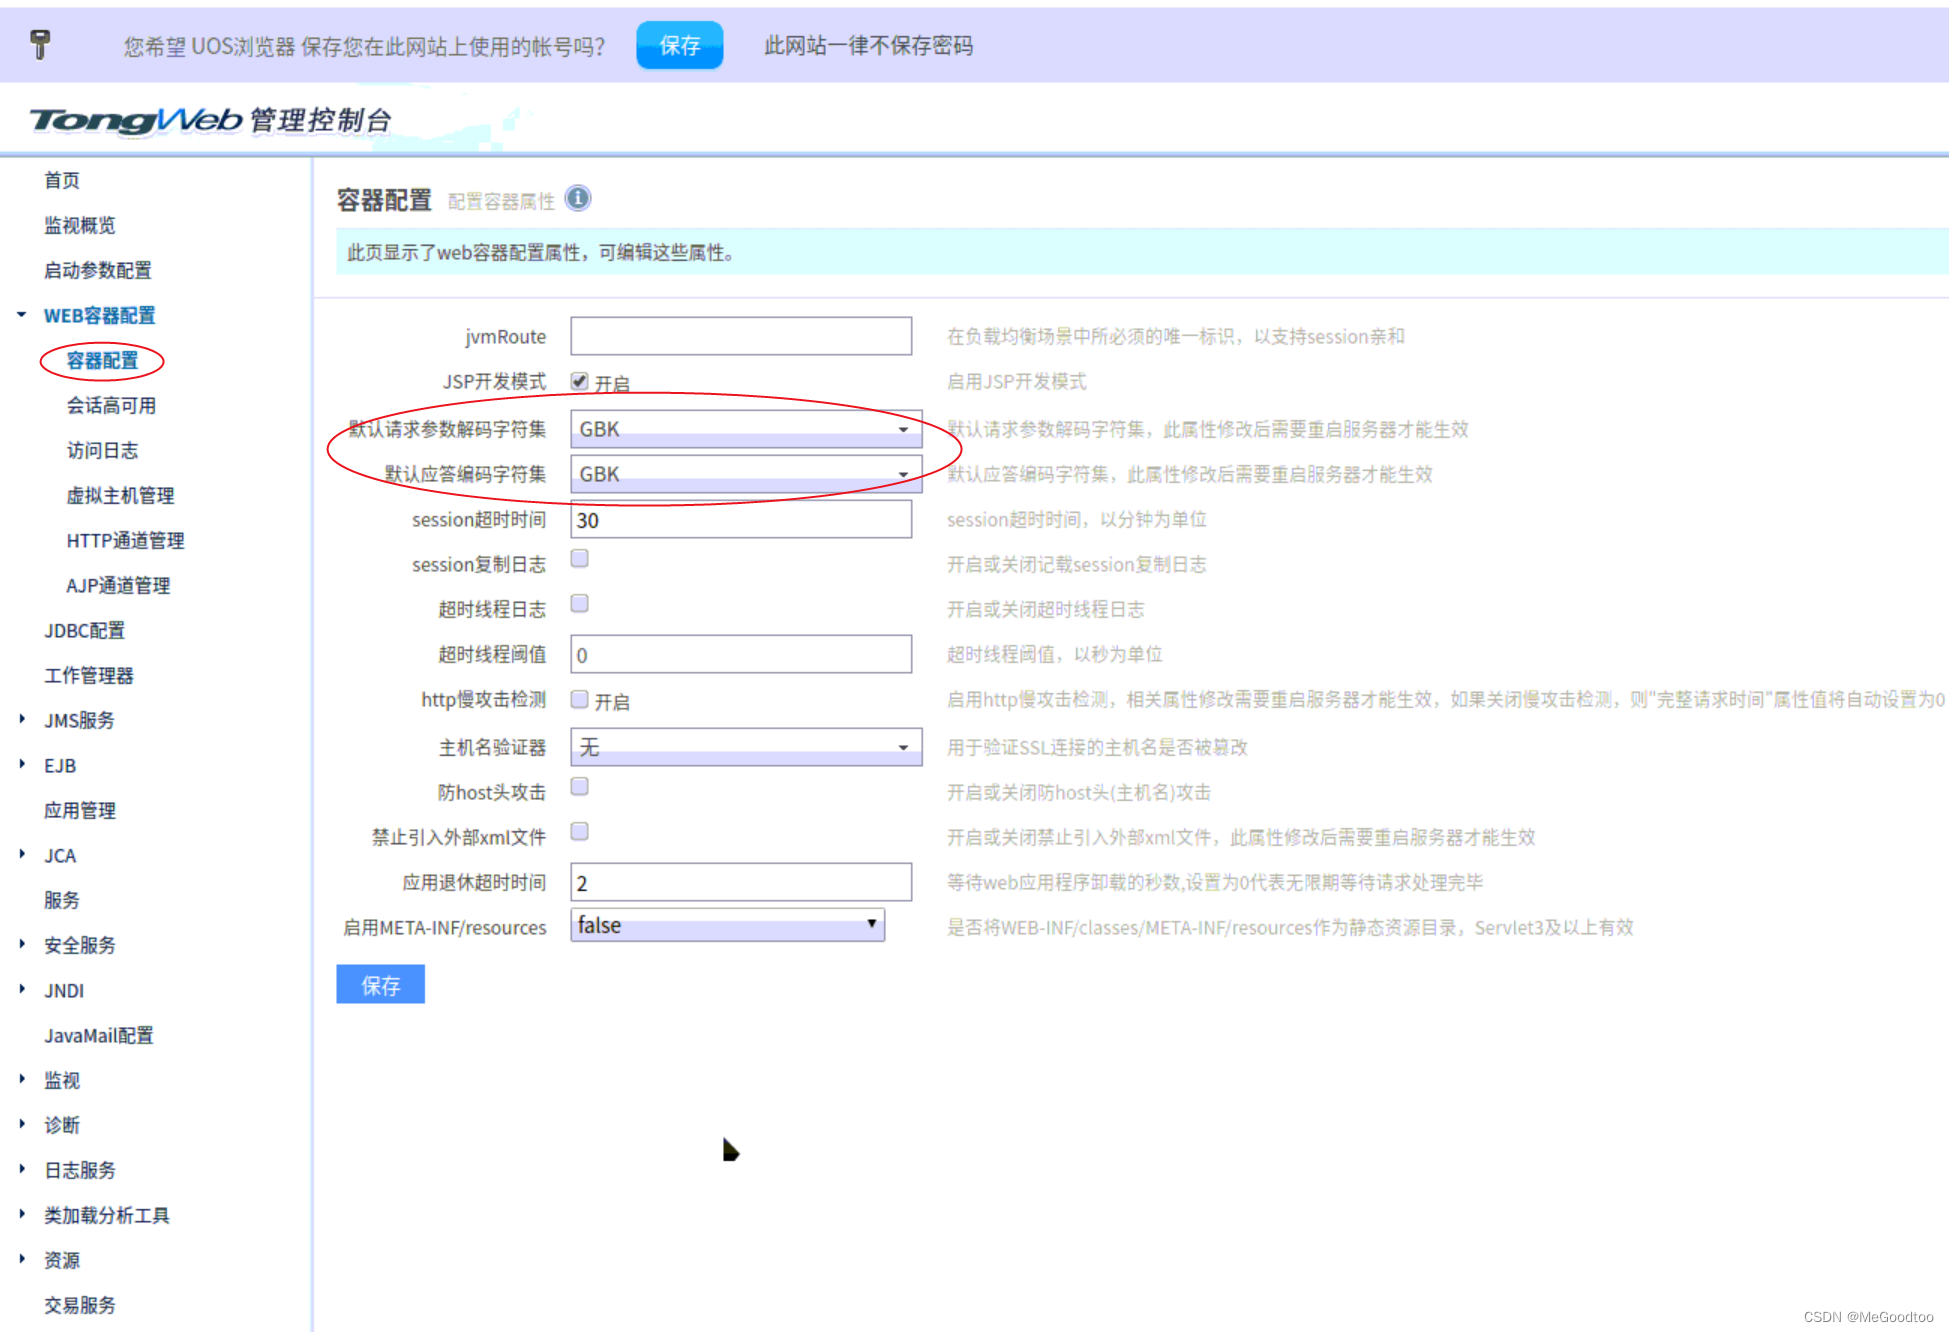Click the jvmRoute input field
Viewport: 1949px width, 1332px height.
[740, 336]
